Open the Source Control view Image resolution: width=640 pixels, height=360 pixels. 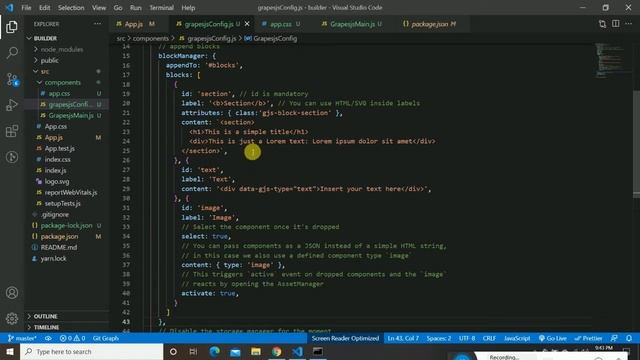click(x=12, y=79)
